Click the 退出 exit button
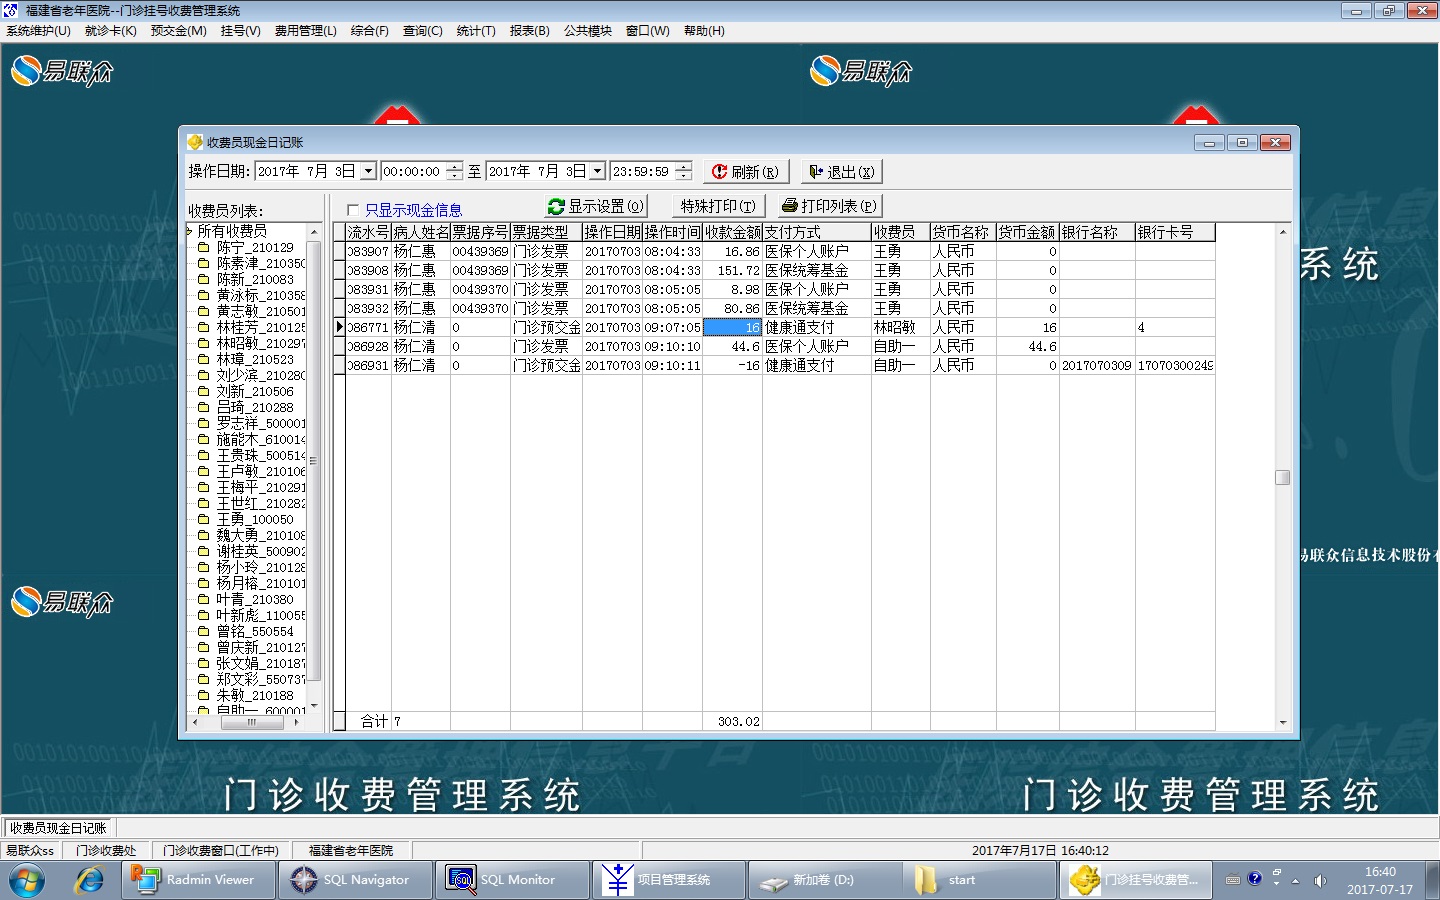 tap(841, 172)
